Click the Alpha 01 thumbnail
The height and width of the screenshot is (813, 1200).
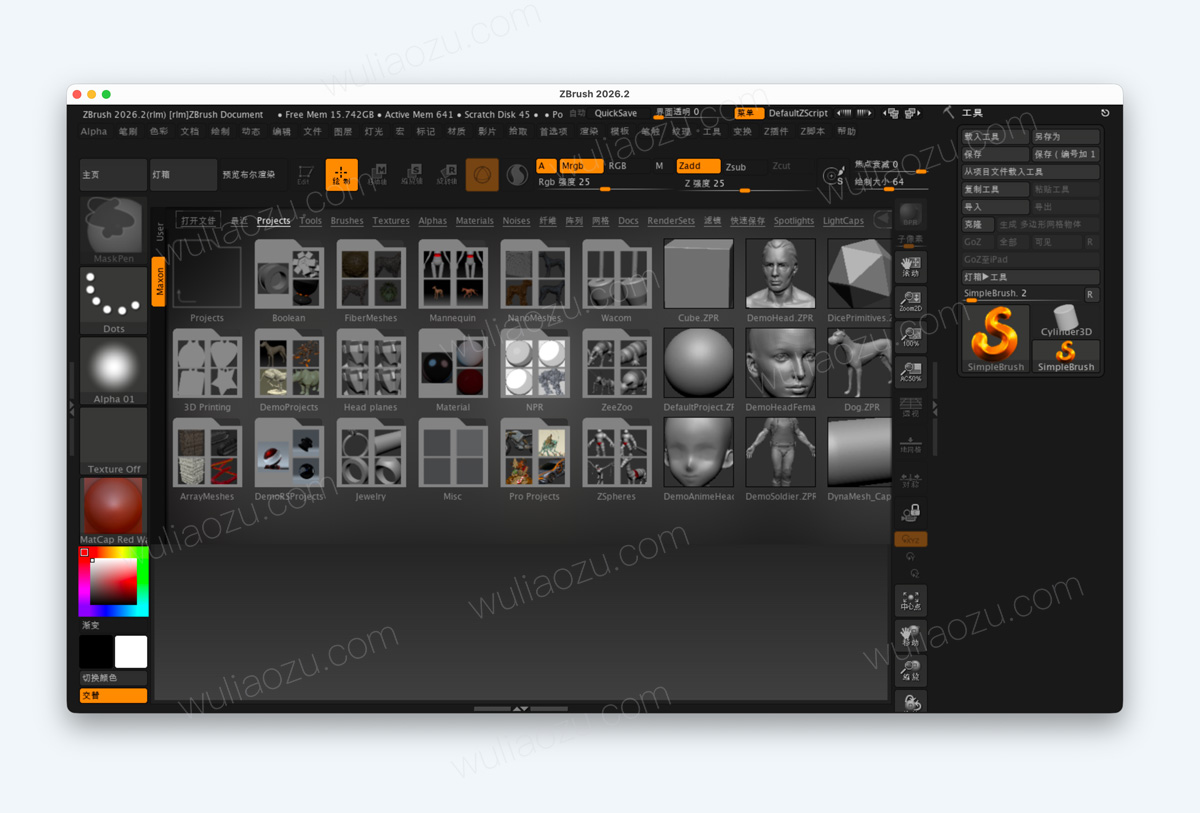point(113,371)
